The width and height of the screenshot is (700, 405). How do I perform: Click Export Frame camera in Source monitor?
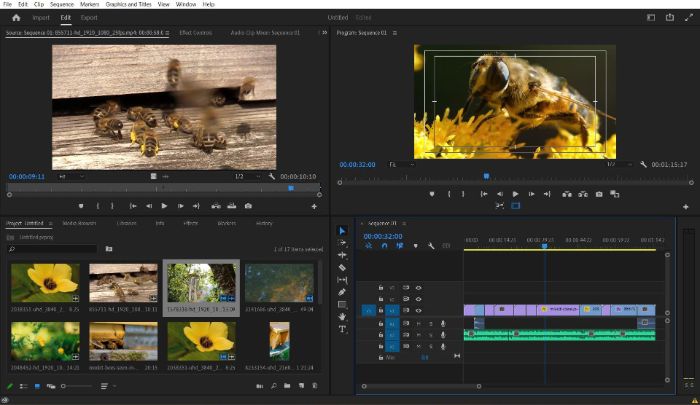(x=248, y=206)
